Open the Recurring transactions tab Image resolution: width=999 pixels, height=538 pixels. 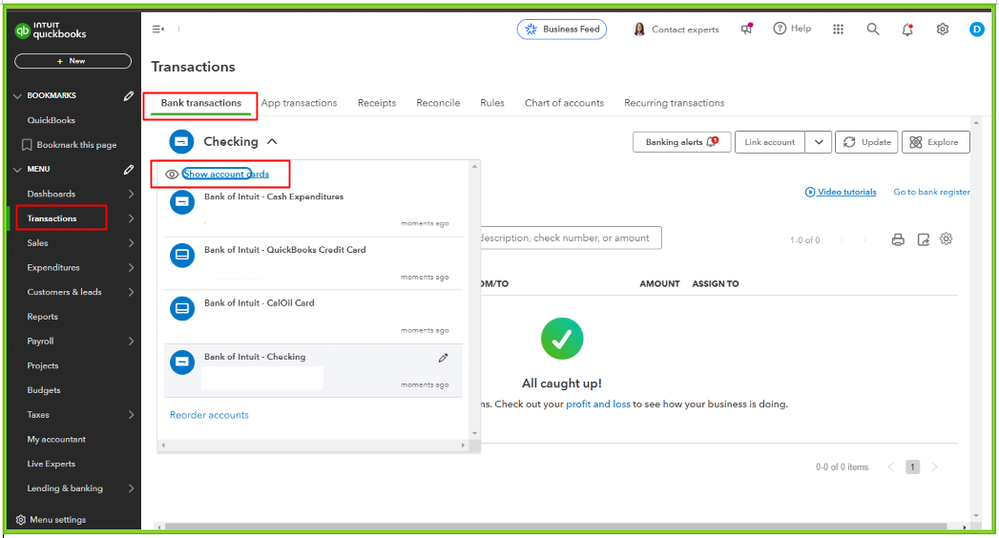pyautogui.click(x=674, y=103)
